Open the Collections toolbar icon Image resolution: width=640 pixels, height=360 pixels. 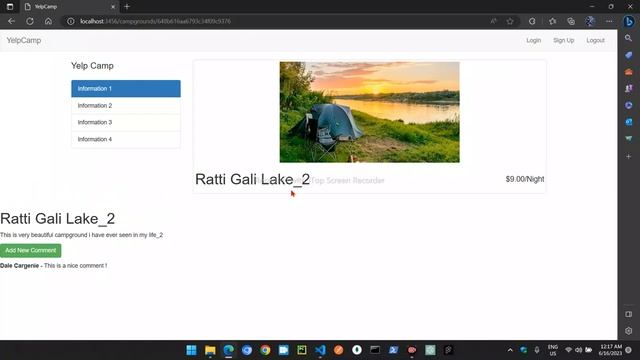571,21
